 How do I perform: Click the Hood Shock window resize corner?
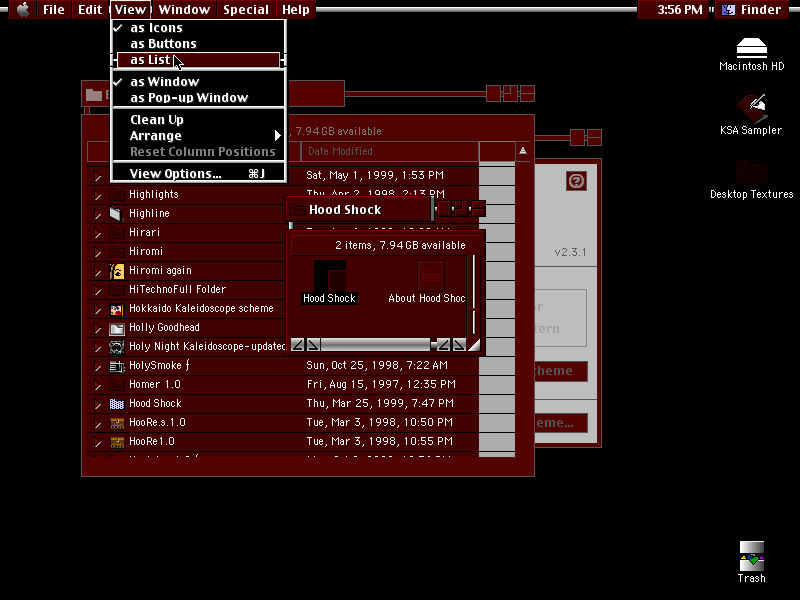click(474, 344)
